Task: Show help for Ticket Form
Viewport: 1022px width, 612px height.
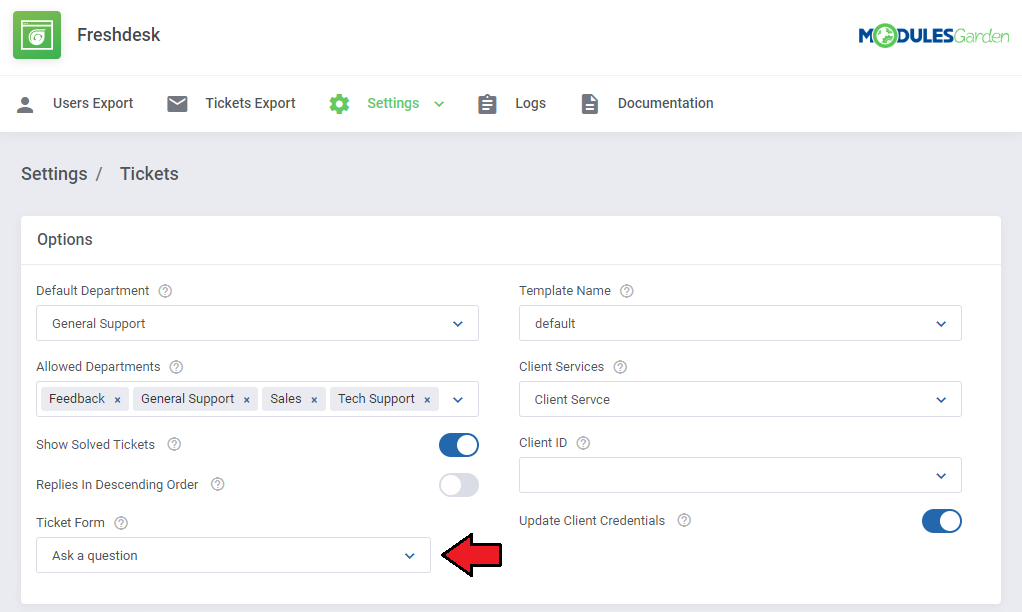Action: [121, 523]
